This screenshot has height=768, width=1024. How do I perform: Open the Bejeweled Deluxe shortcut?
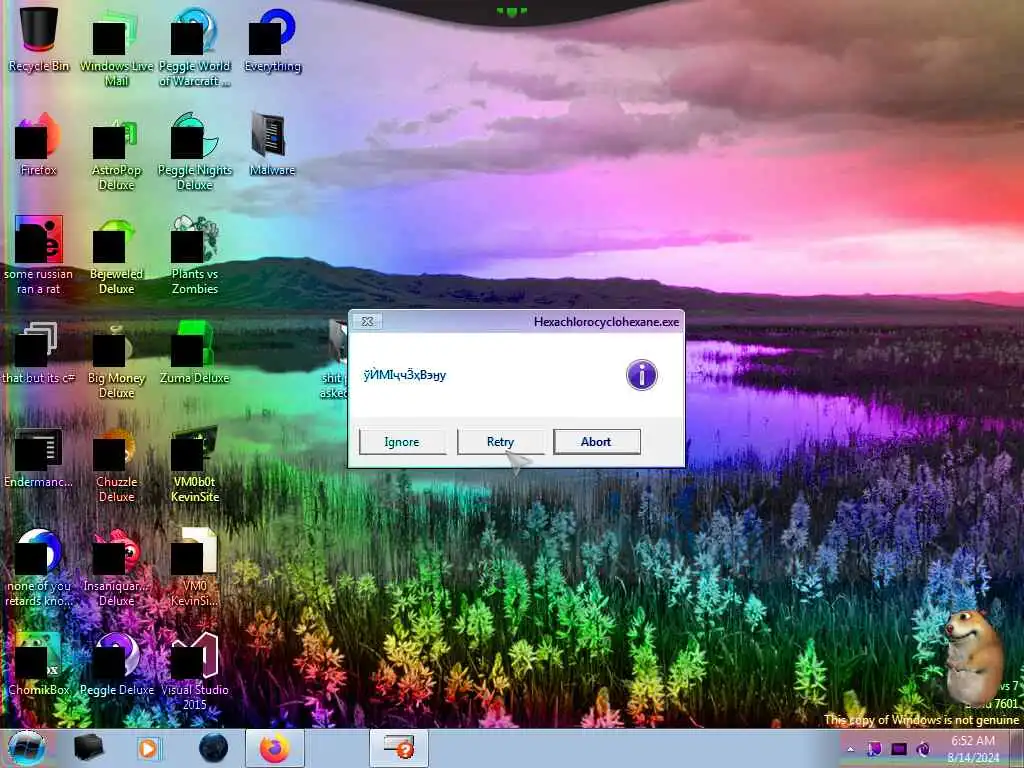tap(116, 255)
